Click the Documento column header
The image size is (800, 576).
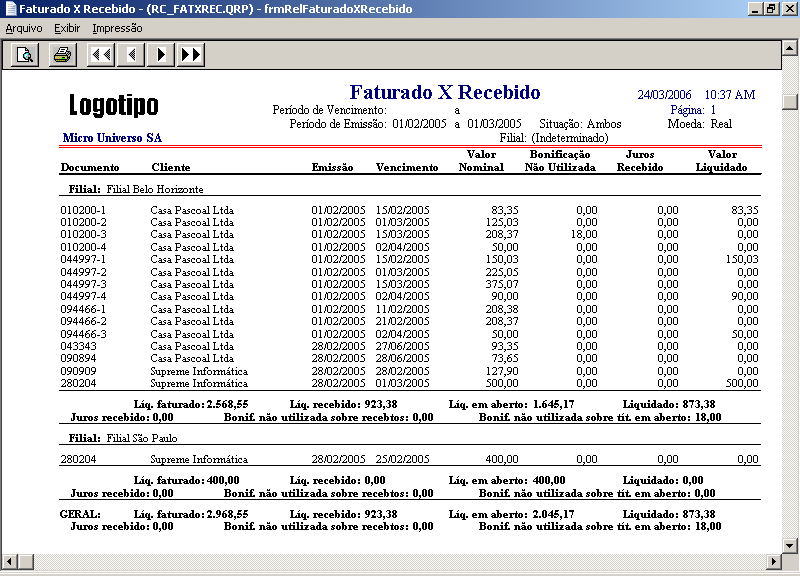[x=90, y=167]
